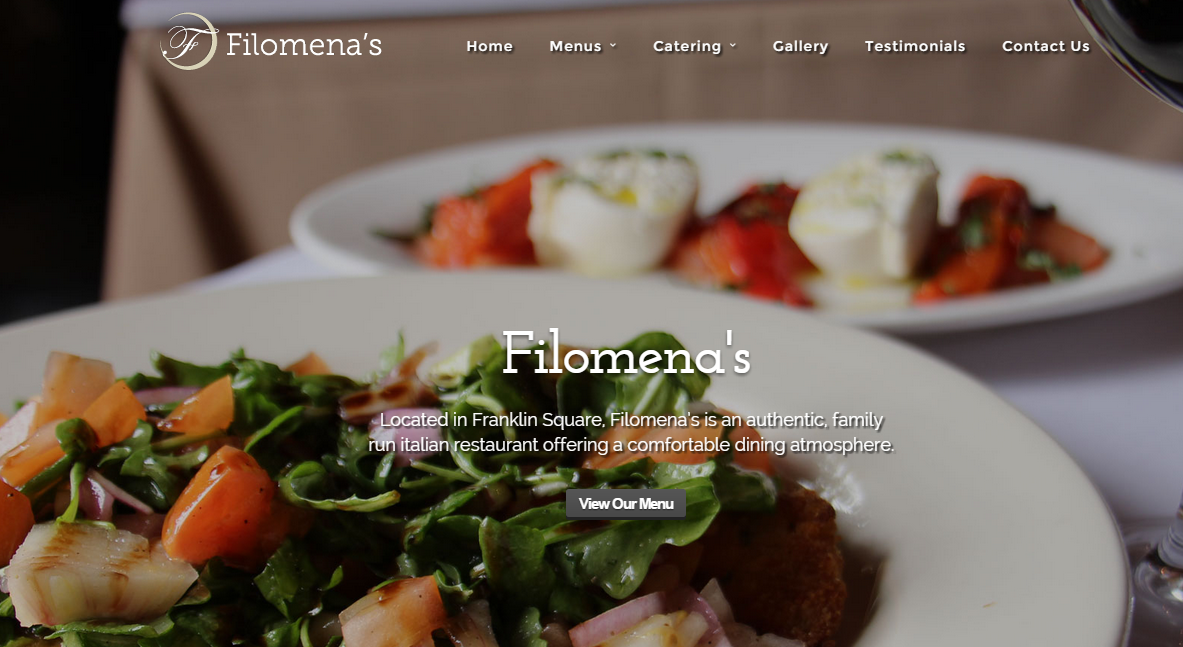Open the Menus navigation item
1183x647 pixels.
coord(575,46)
